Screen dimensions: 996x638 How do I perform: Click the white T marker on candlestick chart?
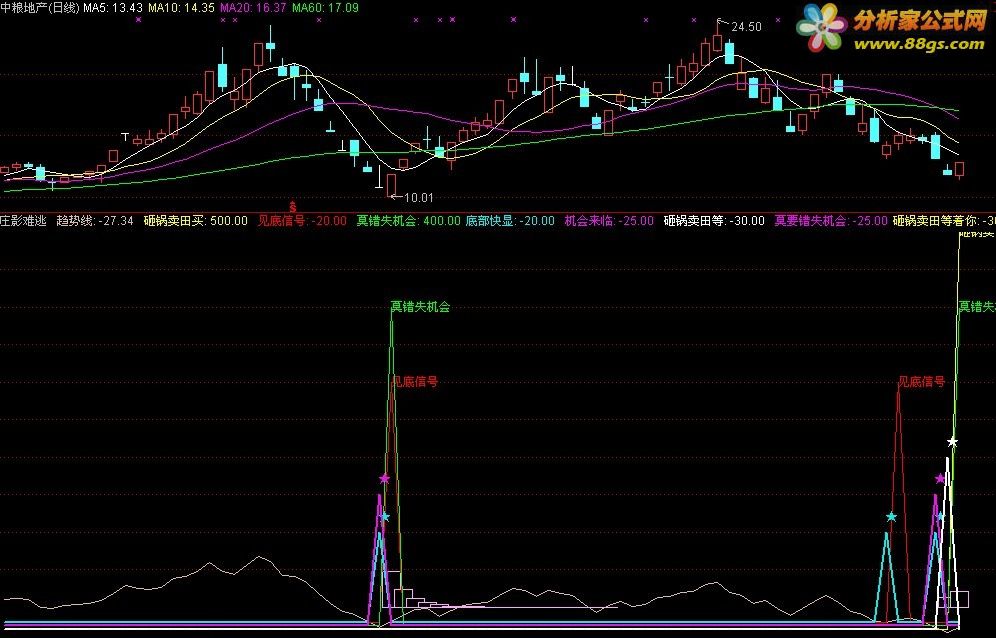click(x=126, y=137)
